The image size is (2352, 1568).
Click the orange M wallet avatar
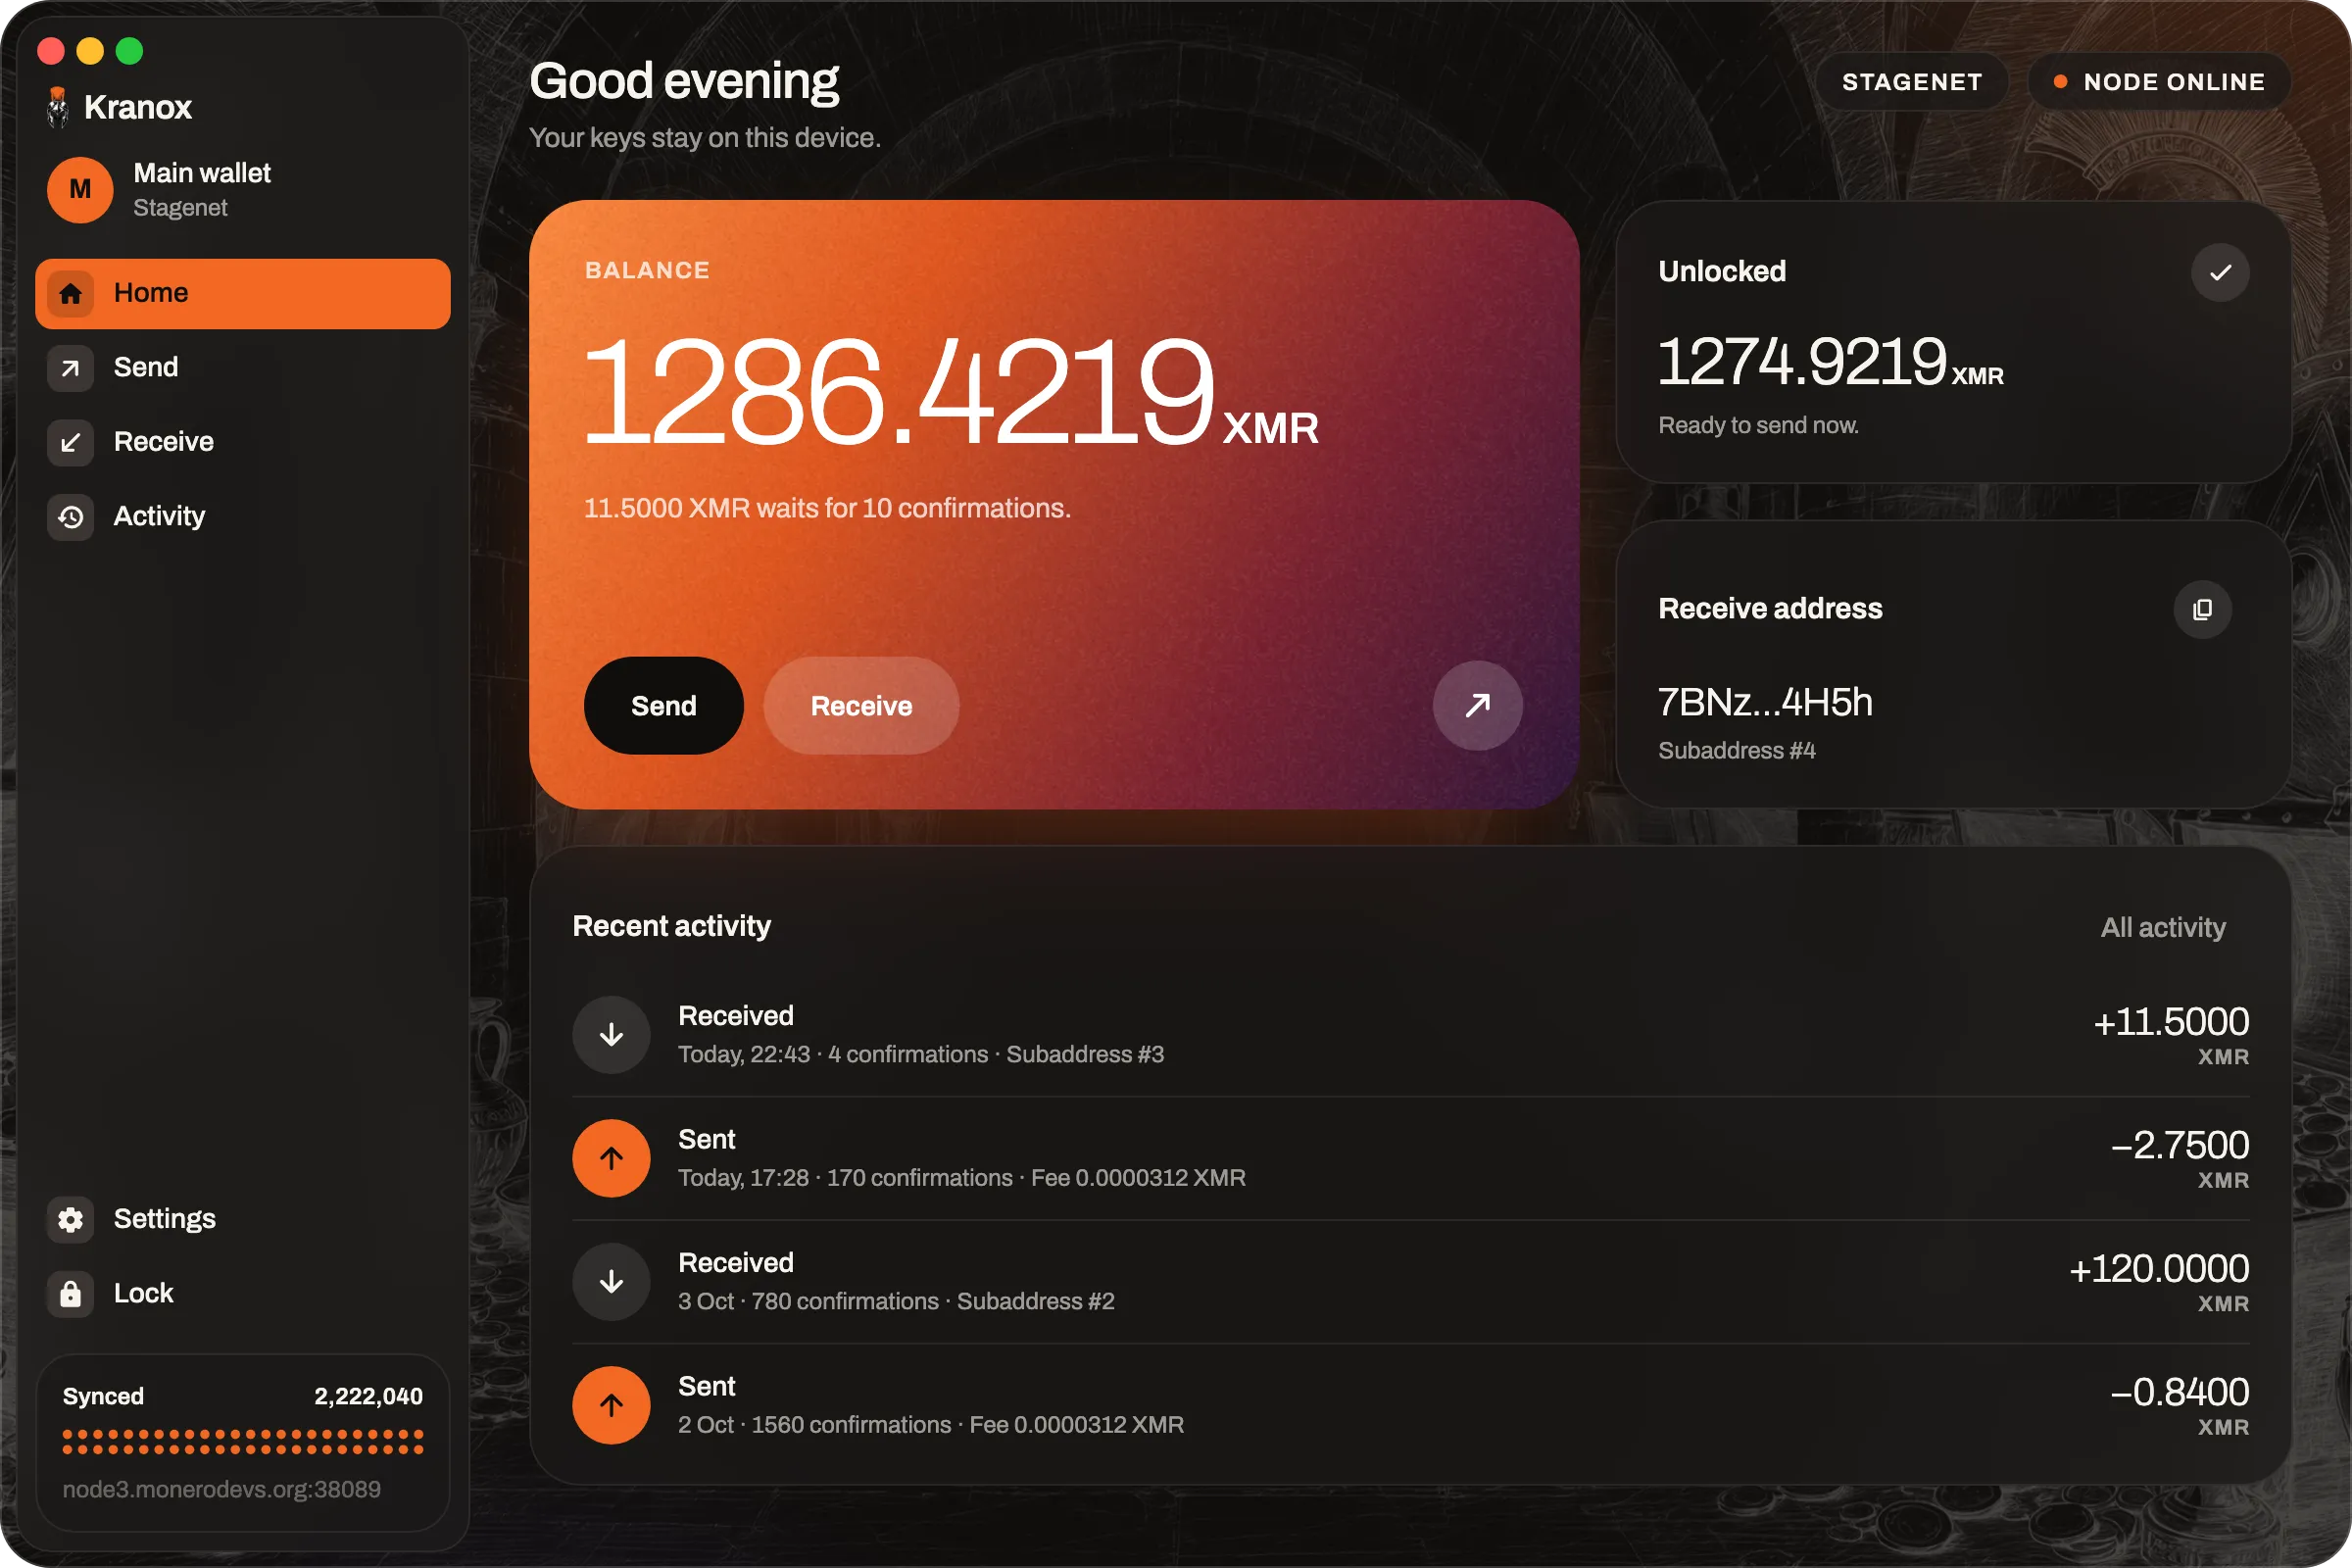coord(80,190)
